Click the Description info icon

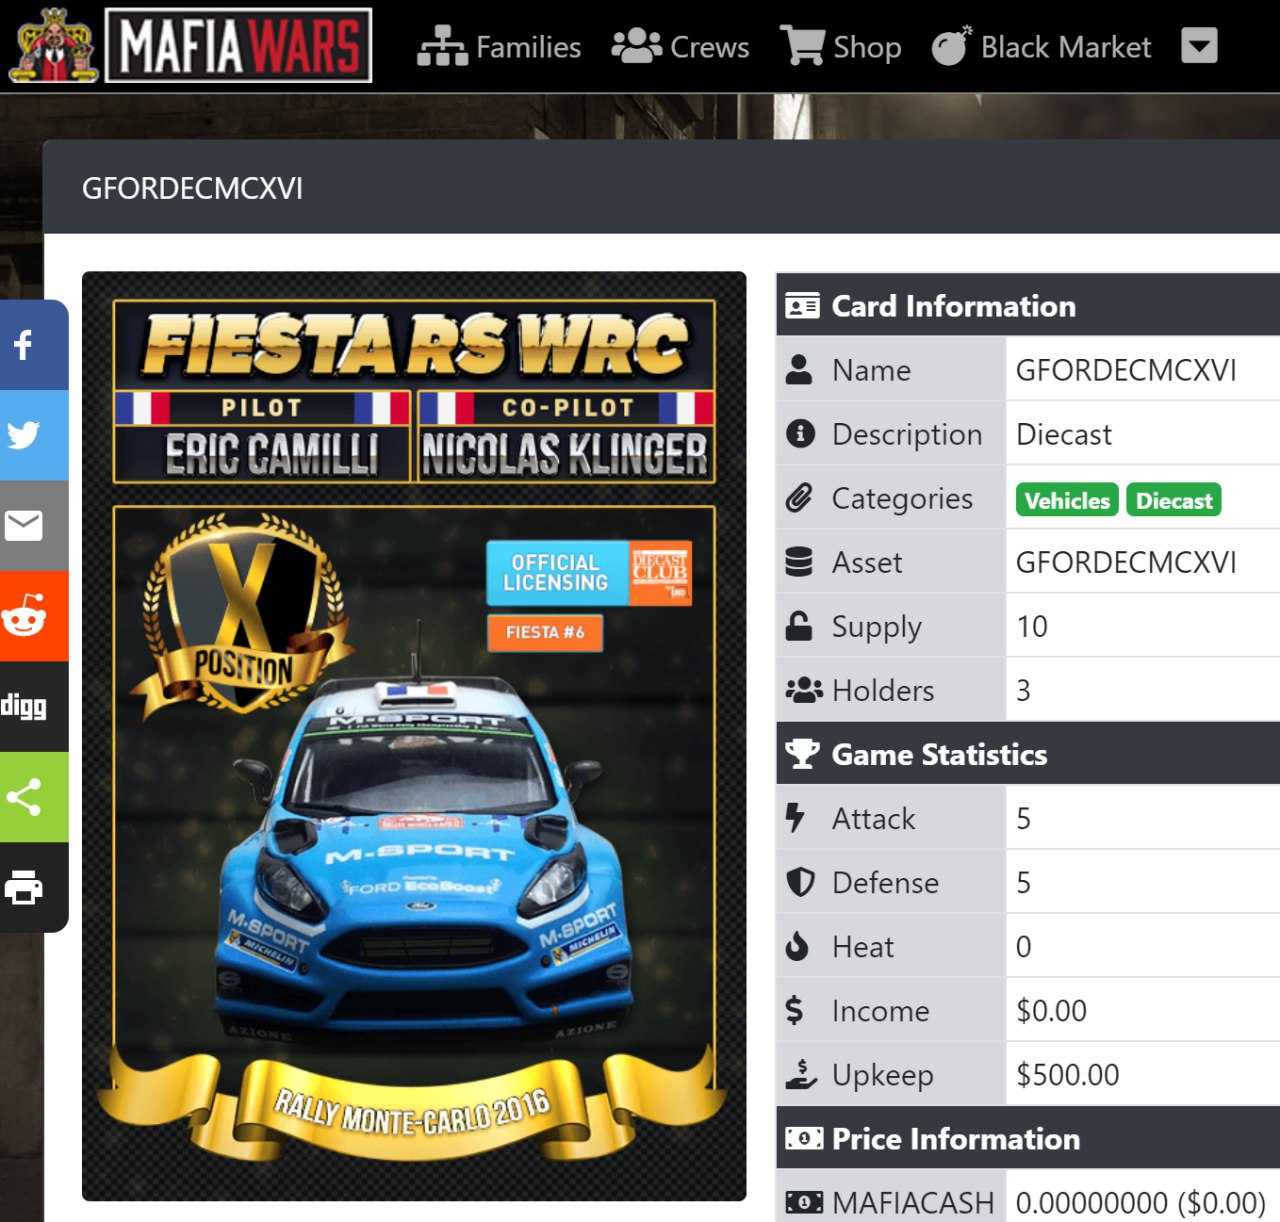click(800, 434)
